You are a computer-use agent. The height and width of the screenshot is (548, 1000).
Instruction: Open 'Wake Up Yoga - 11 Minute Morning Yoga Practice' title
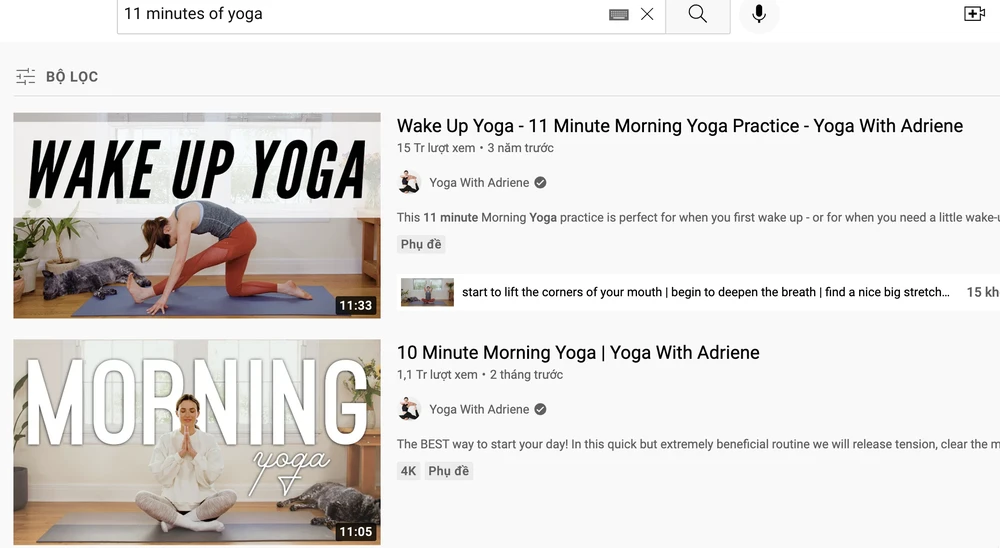tap(680, 126)
